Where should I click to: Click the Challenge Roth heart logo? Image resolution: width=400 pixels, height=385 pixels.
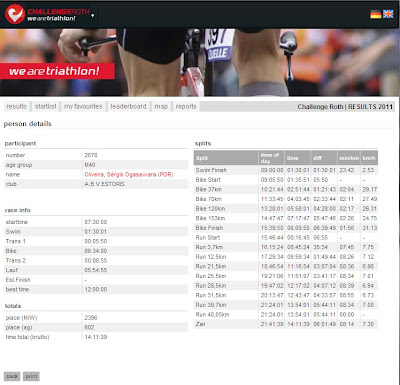pos(15,14)
